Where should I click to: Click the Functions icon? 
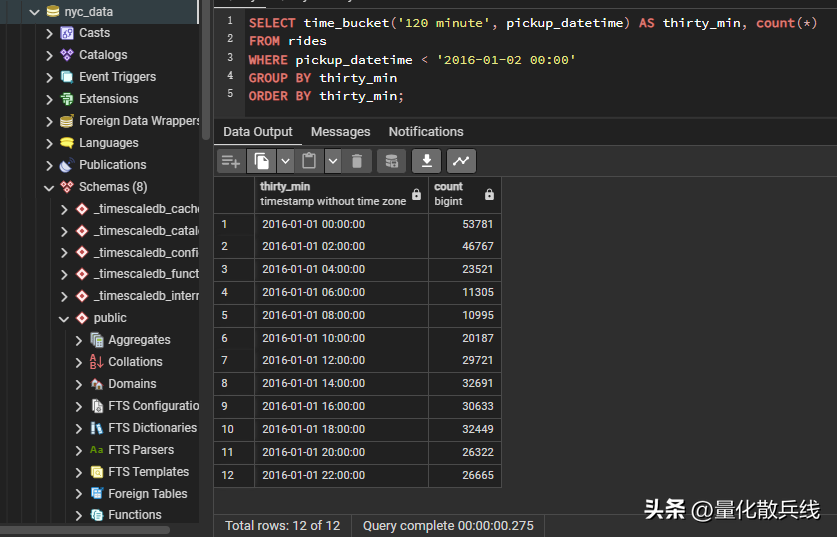click(97, 515)
